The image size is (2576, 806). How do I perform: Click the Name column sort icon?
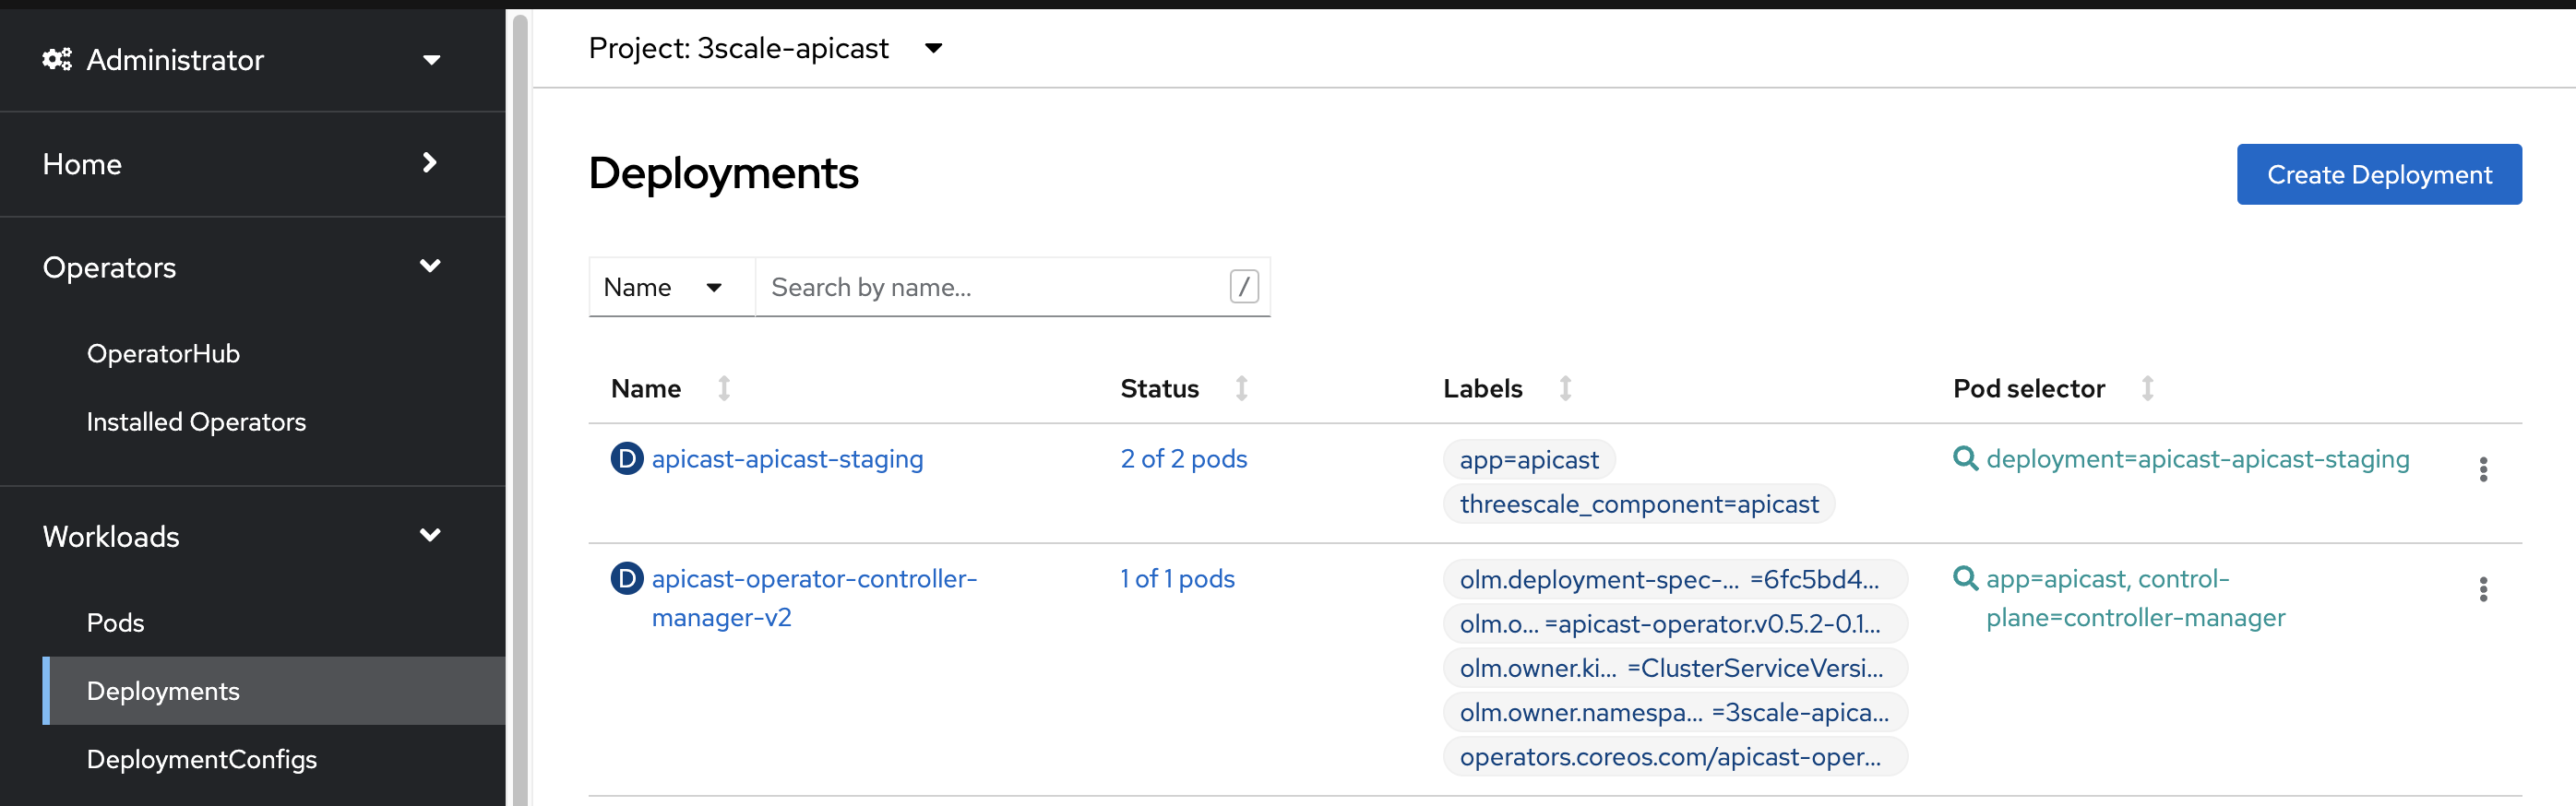pos(724,388)
